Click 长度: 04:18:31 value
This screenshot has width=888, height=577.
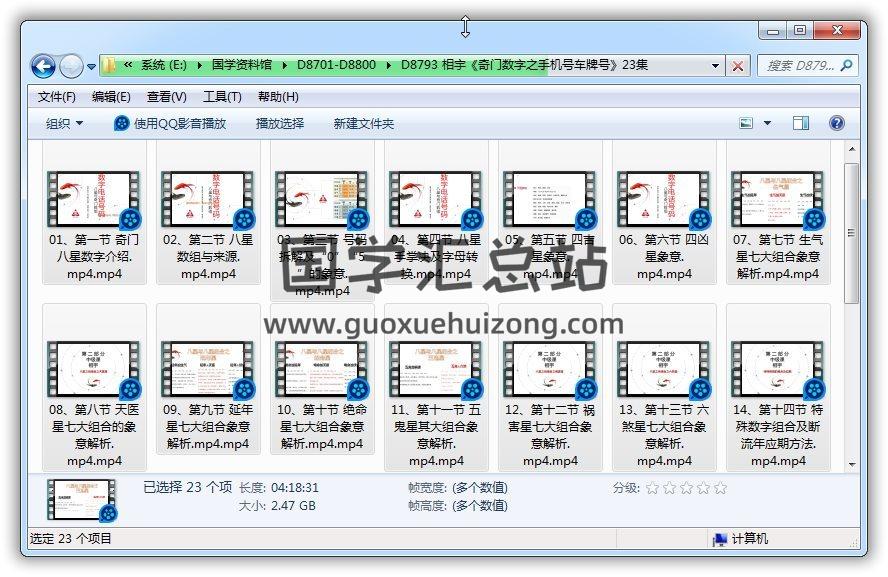click(294, 488)
